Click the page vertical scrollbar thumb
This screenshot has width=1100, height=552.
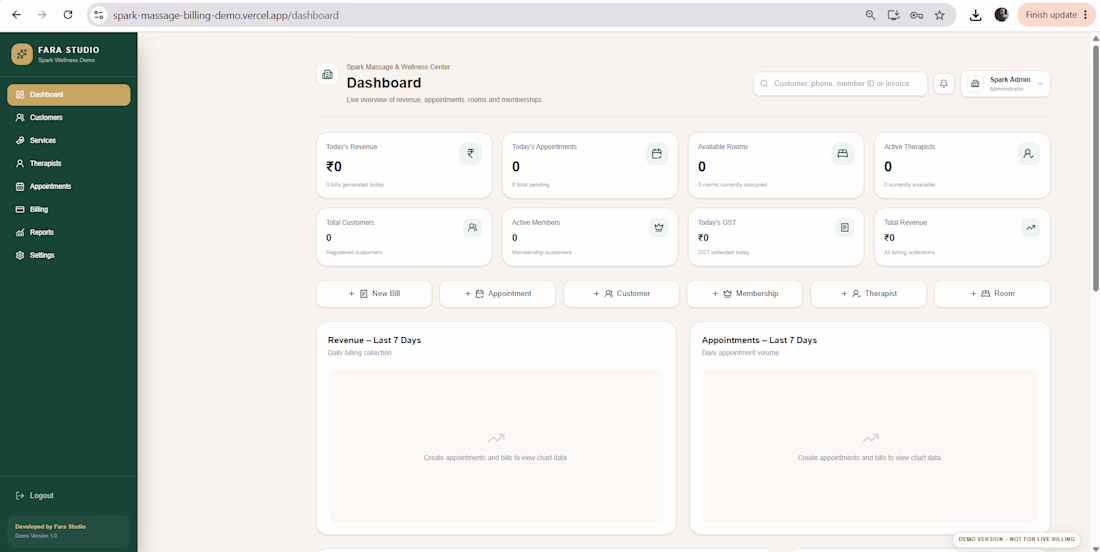1096,168
